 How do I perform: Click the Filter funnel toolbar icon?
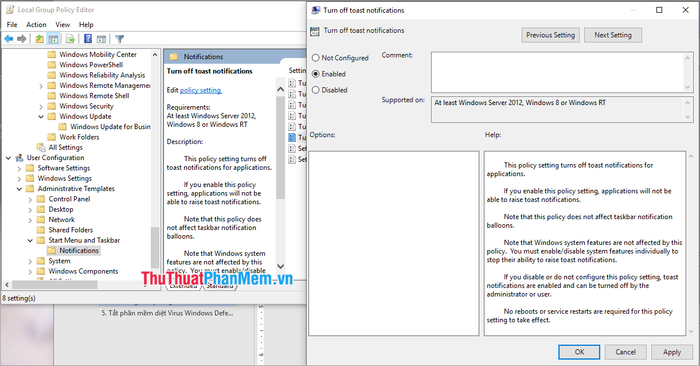point(119,39)
